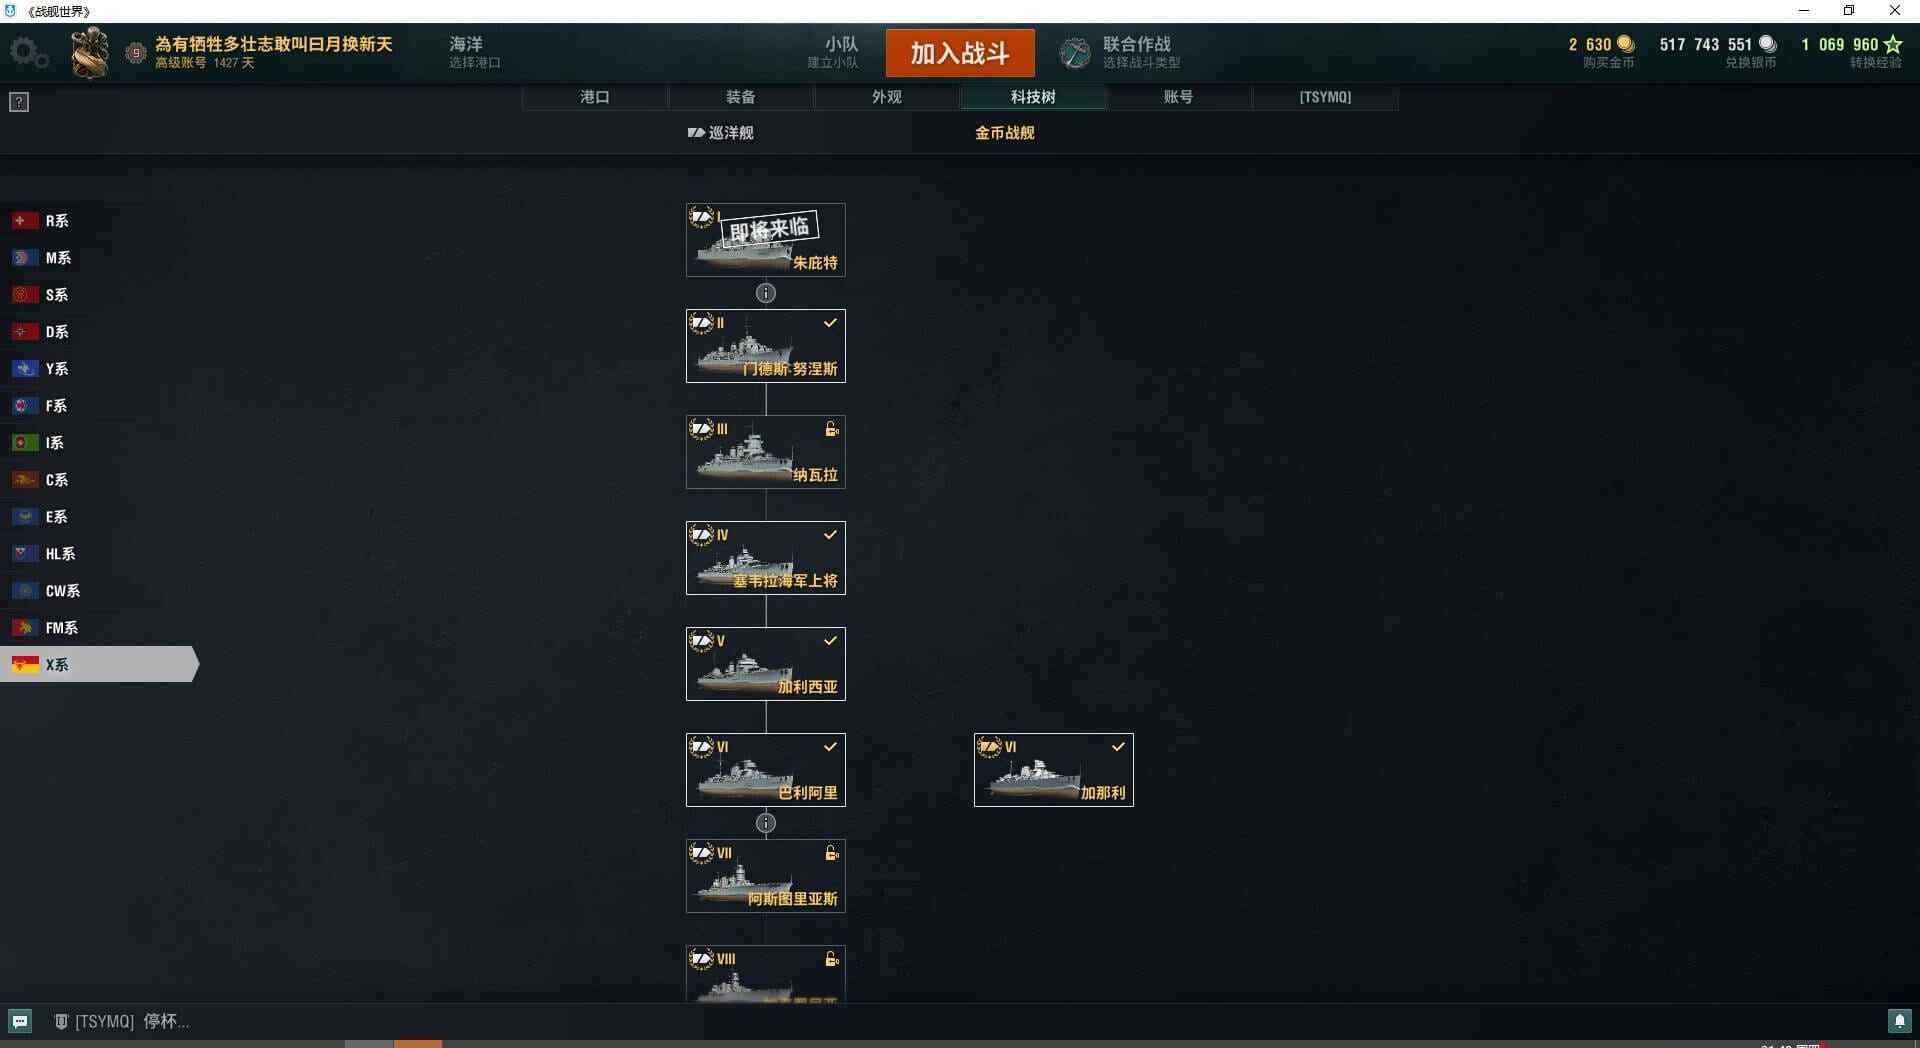Click the notification bell icon
Screen dimensions: 1920x1048
coord(1899,1021)
